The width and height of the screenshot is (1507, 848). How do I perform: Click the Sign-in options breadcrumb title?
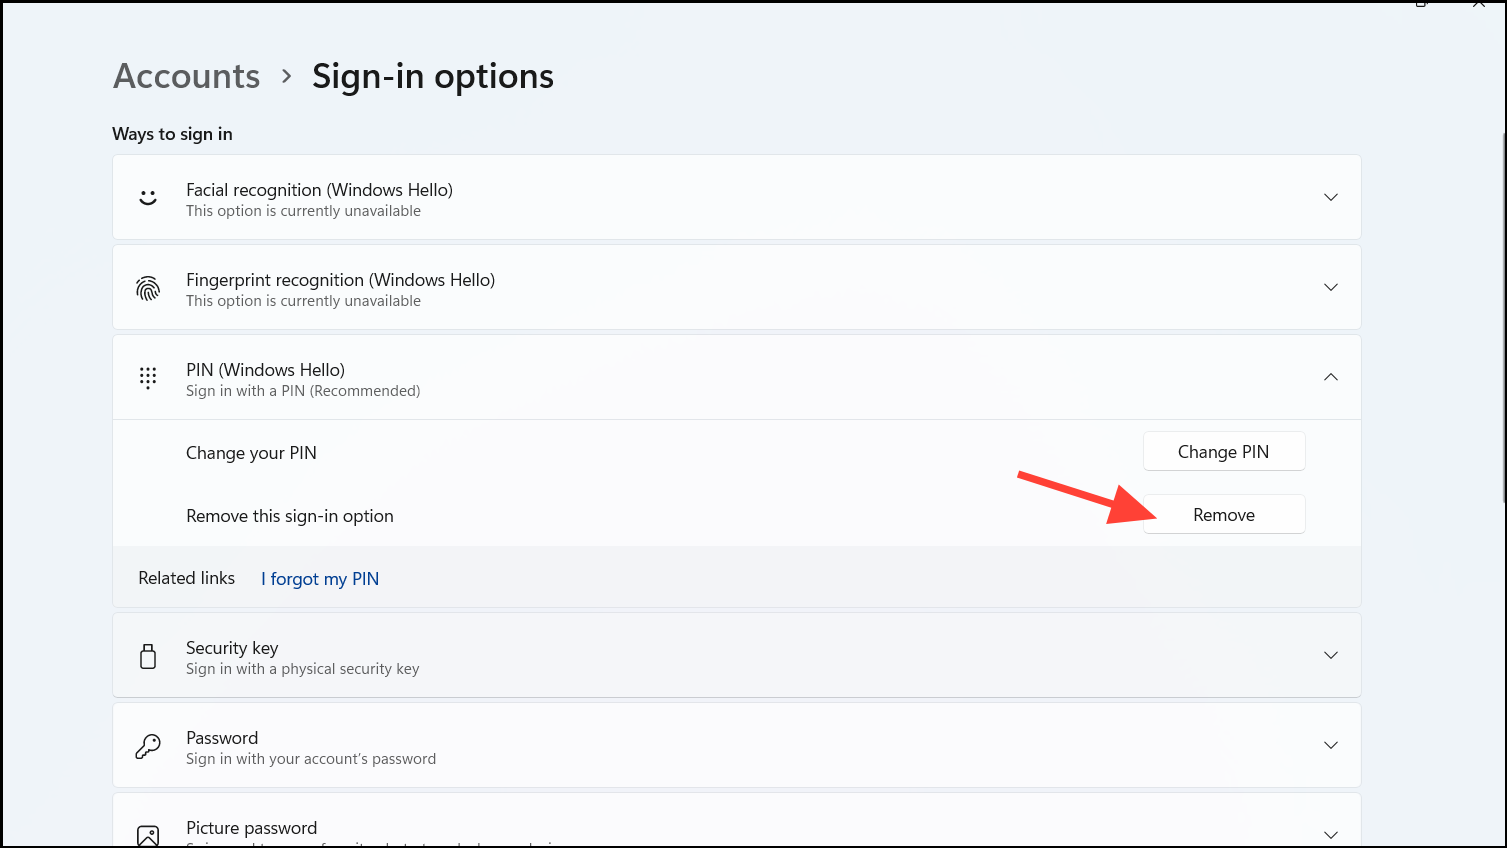click(433, 76)
